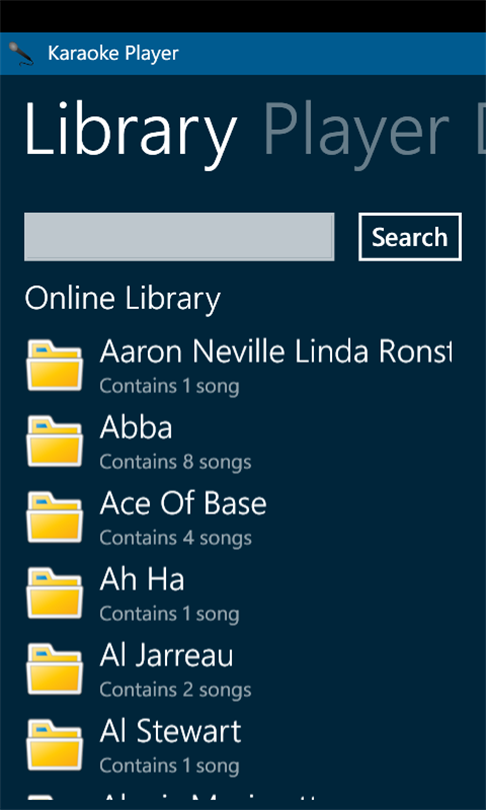This screenshot has width=486, height=810.
Task: Click the Karaoke Player title text
Action: click(113, 53)
